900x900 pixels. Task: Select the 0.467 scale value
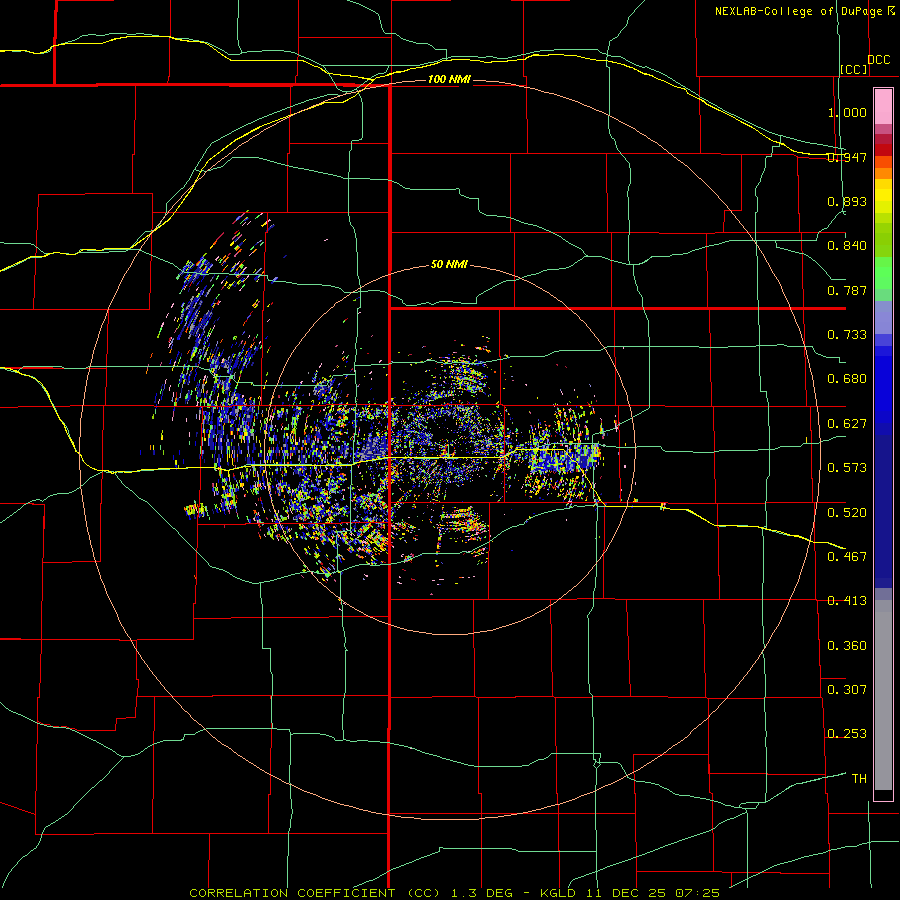coord(847,557)
